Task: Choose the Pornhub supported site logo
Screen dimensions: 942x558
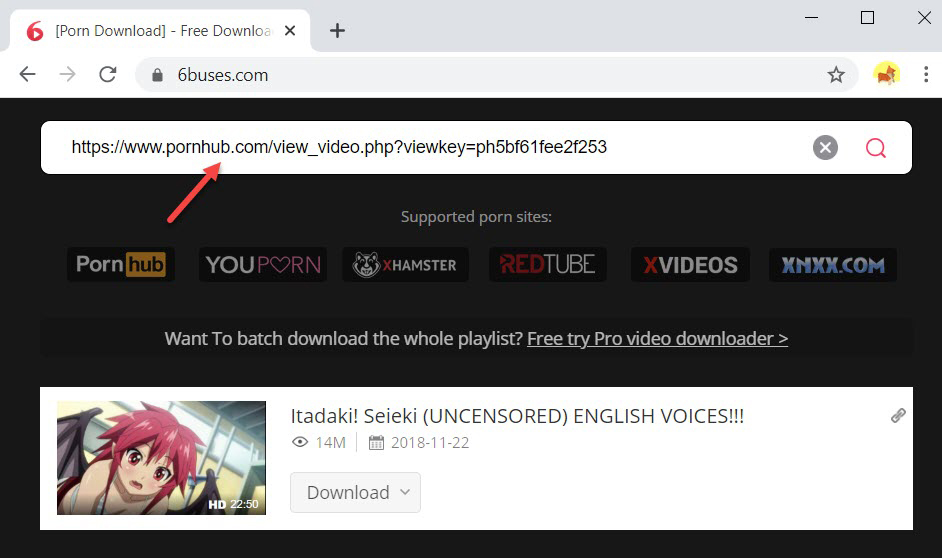Action: [120, 264]
